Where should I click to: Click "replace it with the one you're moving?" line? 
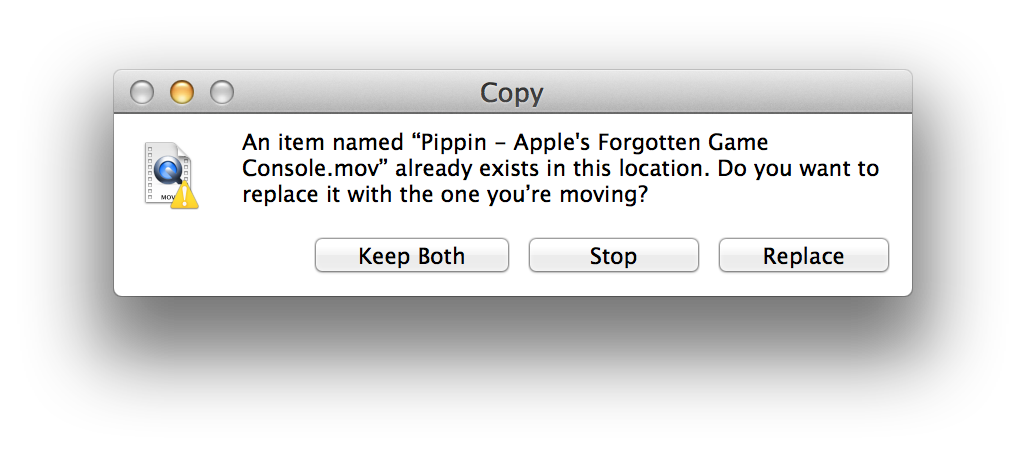point(445,196)
